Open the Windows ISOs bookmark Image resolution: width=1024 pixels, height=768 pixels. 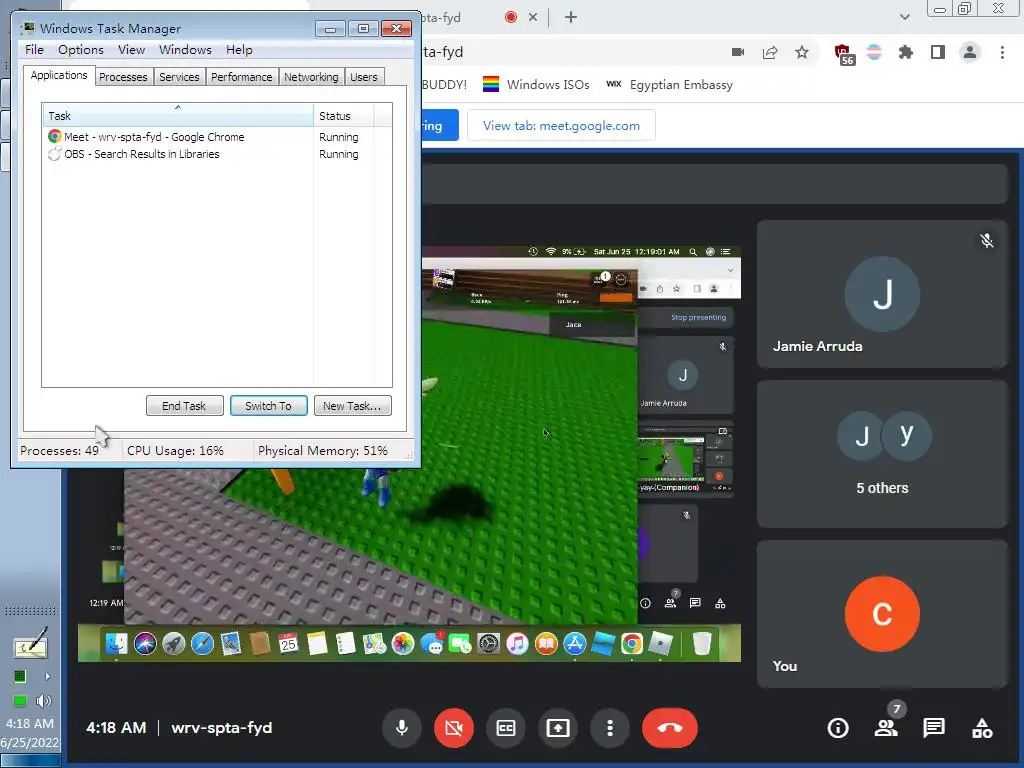tap(536, 84)
